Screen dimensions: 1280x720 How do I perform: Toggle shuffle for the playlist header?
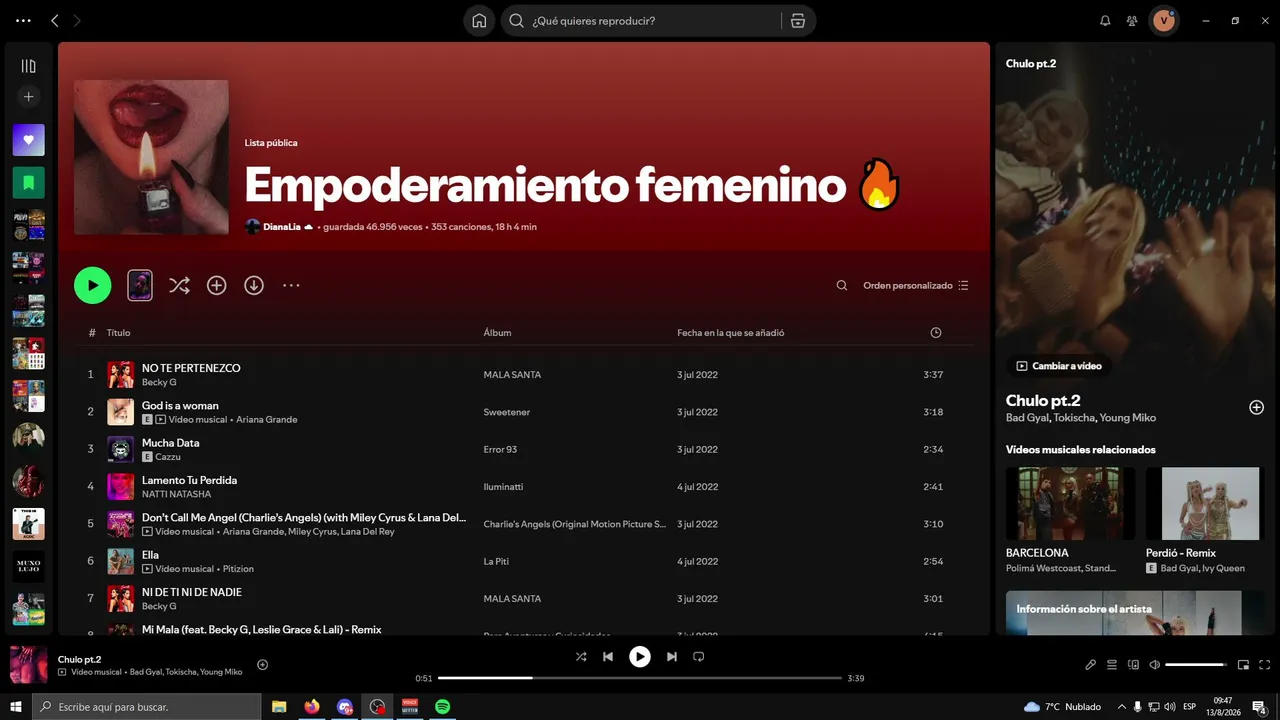click(179, 286)
